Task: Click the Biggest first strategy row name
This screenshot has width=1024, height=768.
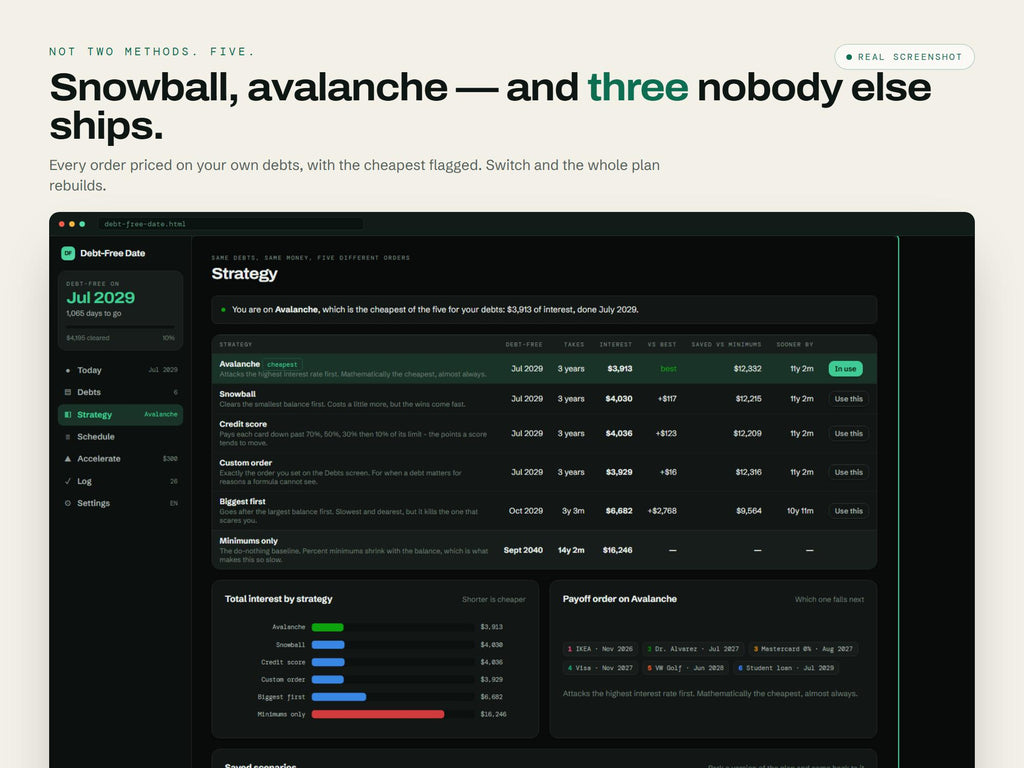Action: tap(242, 502)
